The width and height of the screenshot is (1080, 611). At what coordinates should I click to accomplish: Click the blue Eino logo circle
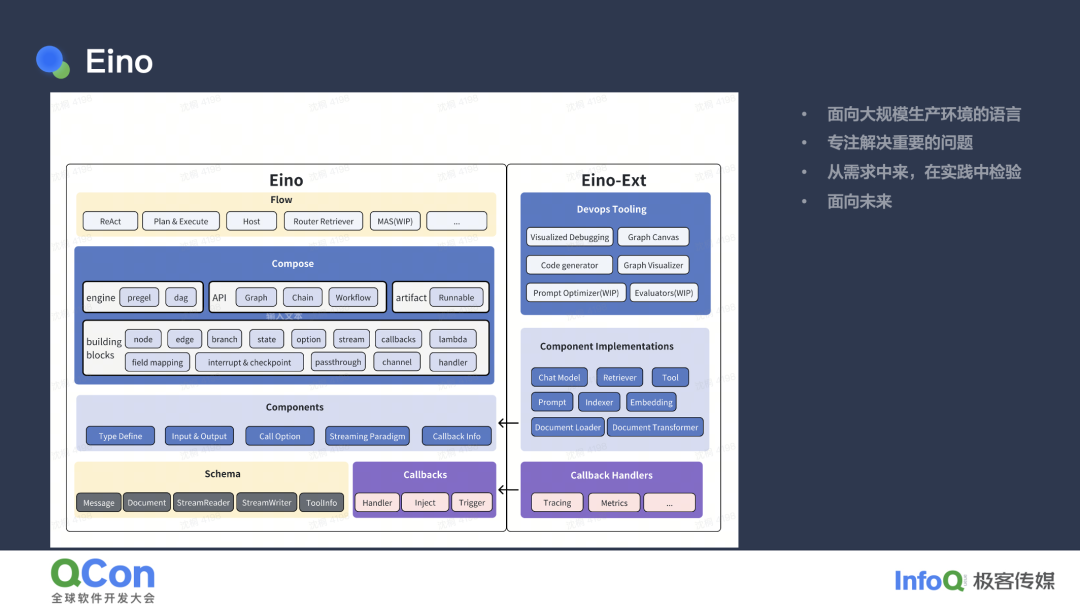tap(50, 60)
